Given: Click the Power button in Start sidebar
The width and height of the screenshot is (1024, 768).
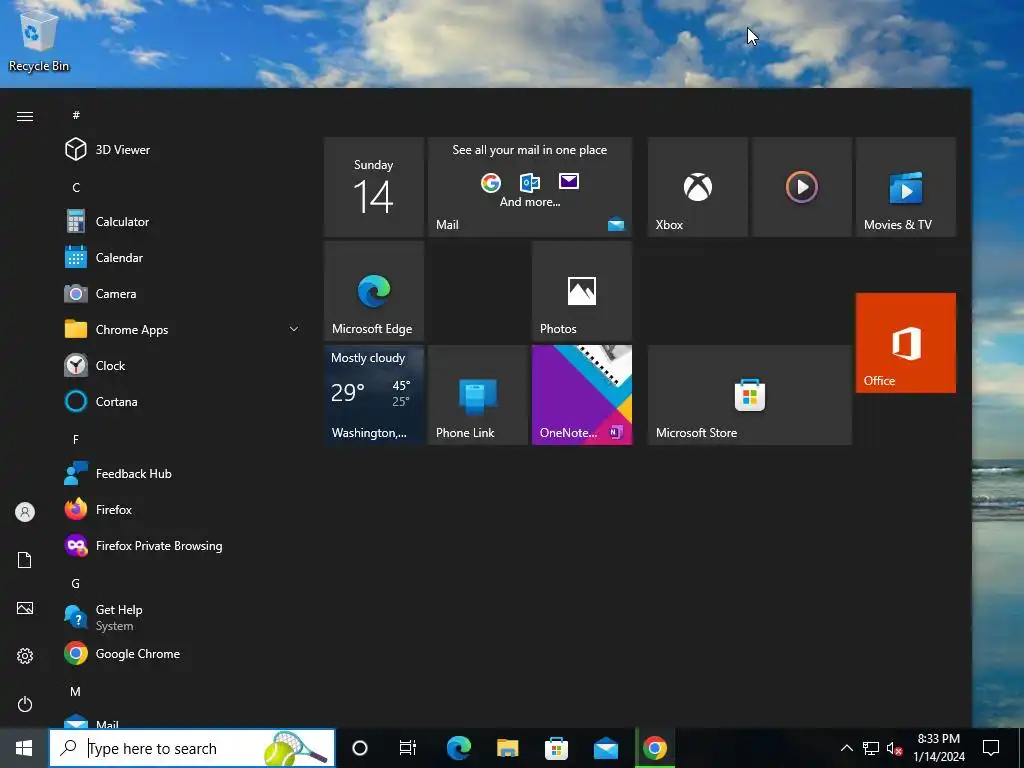Looking at the screenshot, I should (25, 704).
